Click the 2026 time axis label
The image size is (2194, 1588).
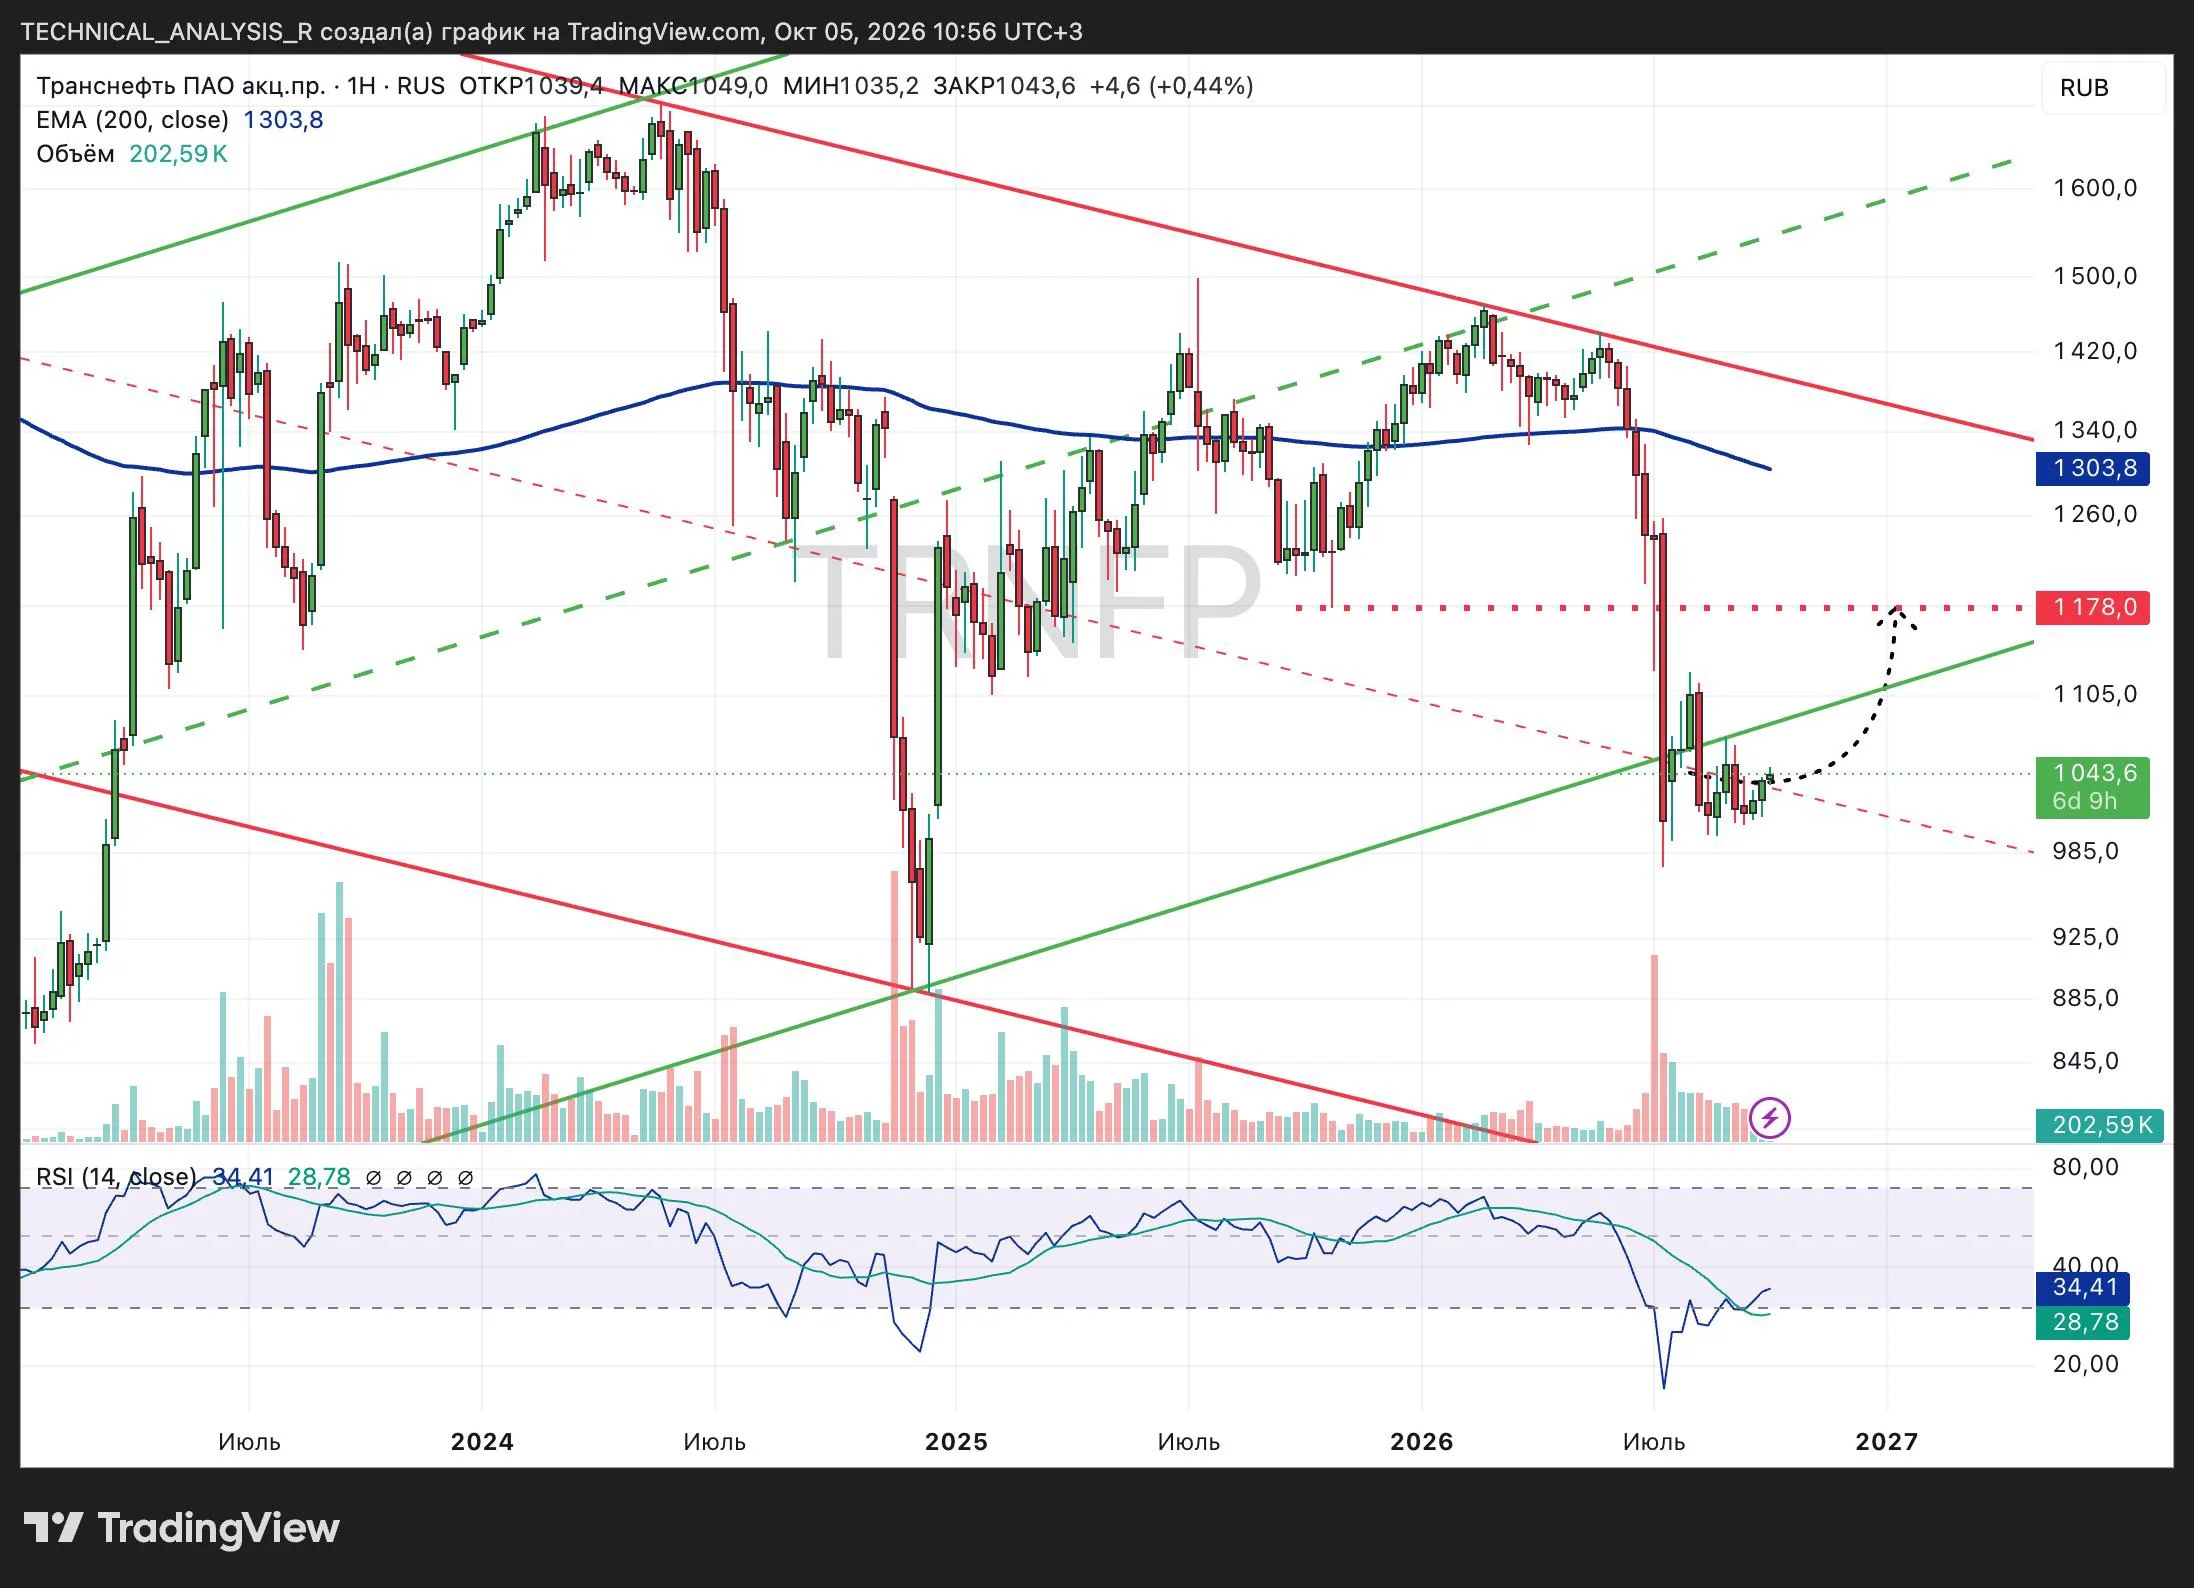[1422, 1442]
